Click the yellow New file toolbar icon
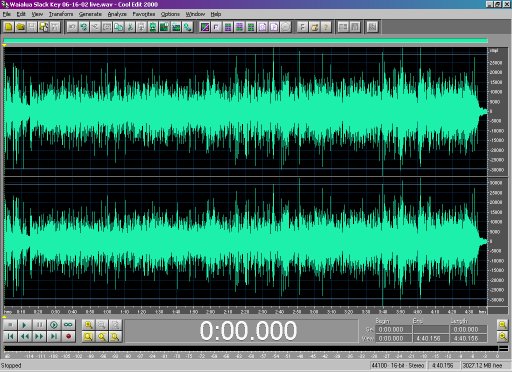Image resolution: width=512 pixels, height=372 pixels. tap(9, 27)
